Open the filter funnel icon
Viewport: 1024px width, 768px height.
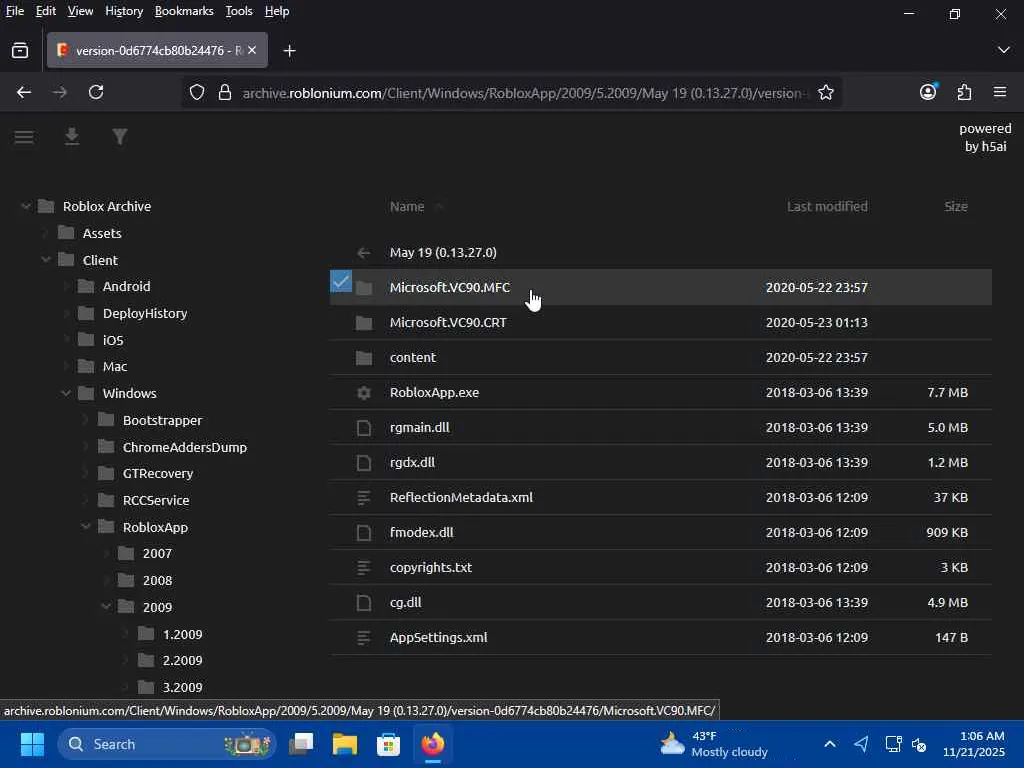click(120, 136)
